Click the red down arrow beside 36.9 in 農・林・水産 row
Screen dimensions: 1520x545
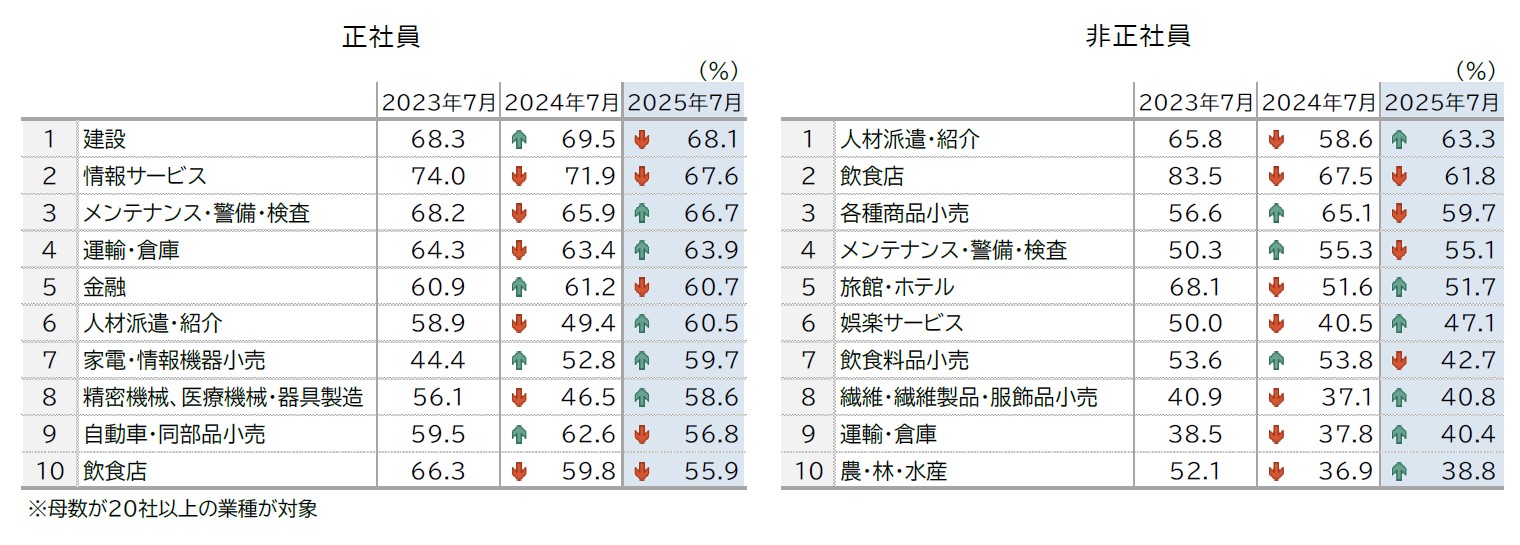(1275, 471)
